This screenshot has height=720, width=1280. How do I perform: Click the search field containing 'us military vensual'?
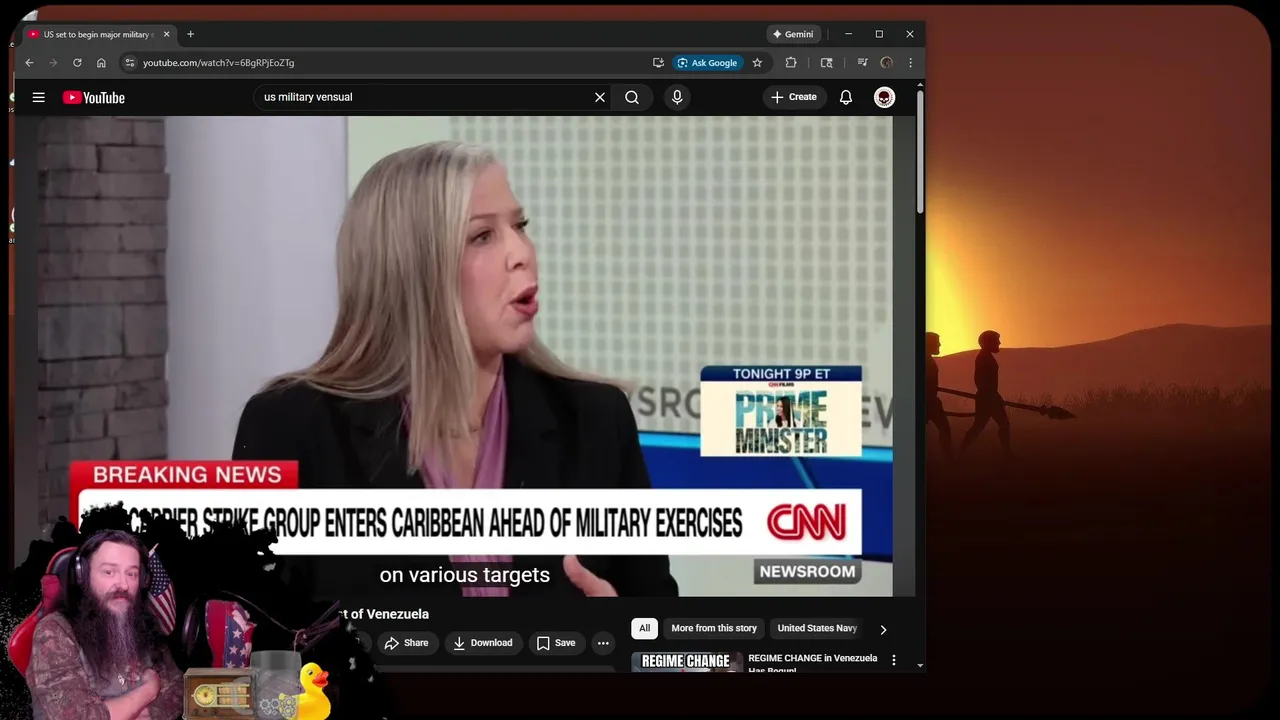[422, 97]
